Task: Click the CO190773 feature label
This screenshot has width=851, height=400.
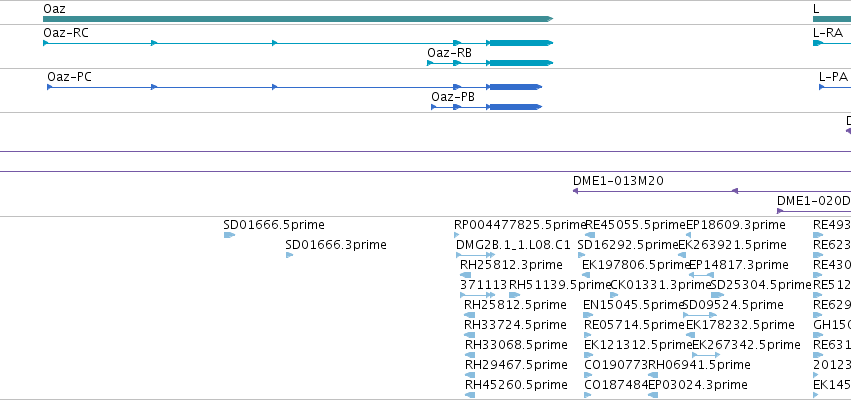Action: tap(617, 364)
